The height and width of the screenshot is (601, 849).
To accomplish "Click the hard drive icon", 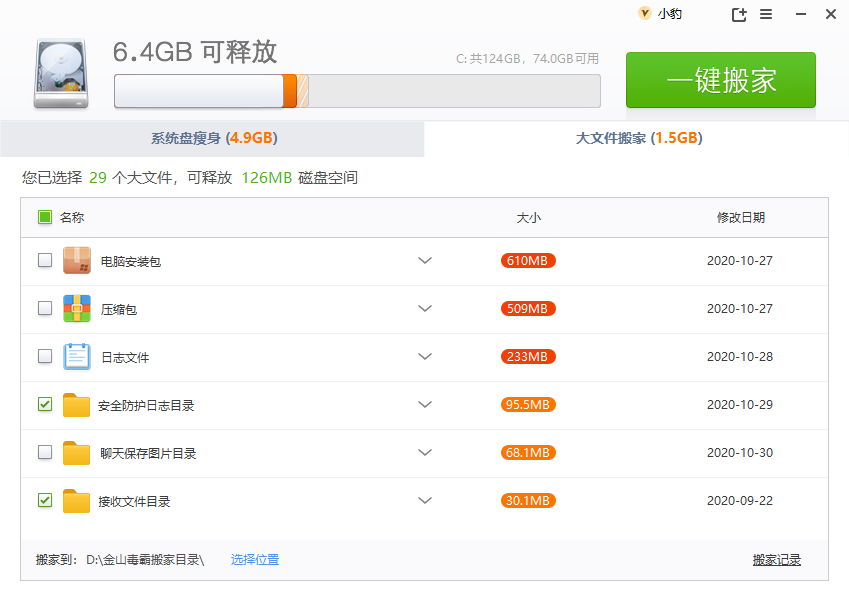I will [x=61, y=73].
